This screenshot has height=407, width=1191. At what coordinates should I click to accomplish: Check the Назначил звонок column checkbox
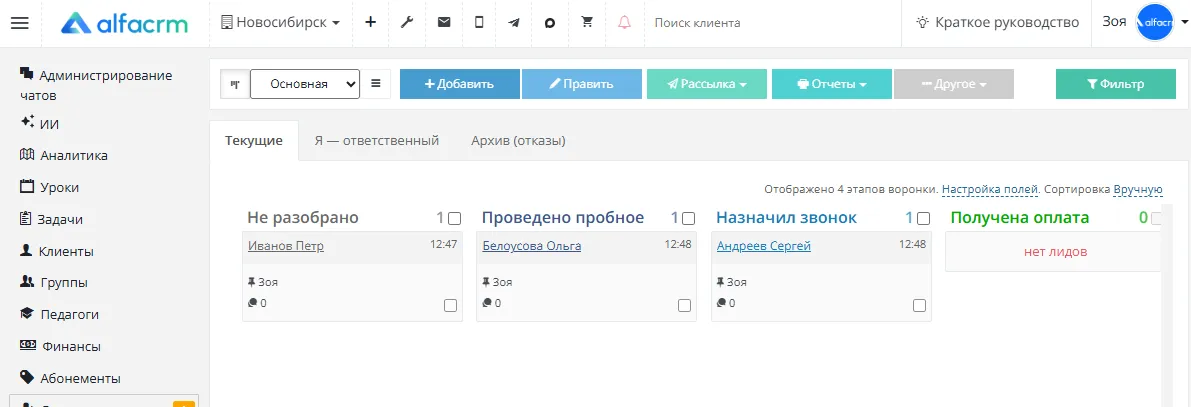click(x=923, y=219)
